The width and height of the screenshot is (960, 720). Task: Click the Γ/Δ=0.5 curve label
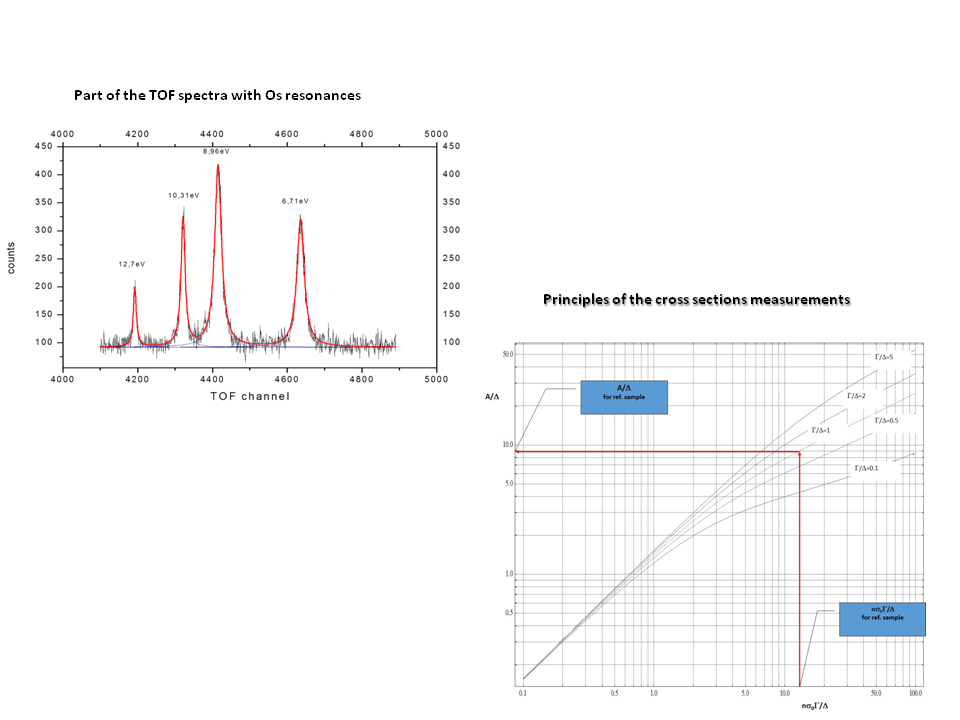[888, 421]
